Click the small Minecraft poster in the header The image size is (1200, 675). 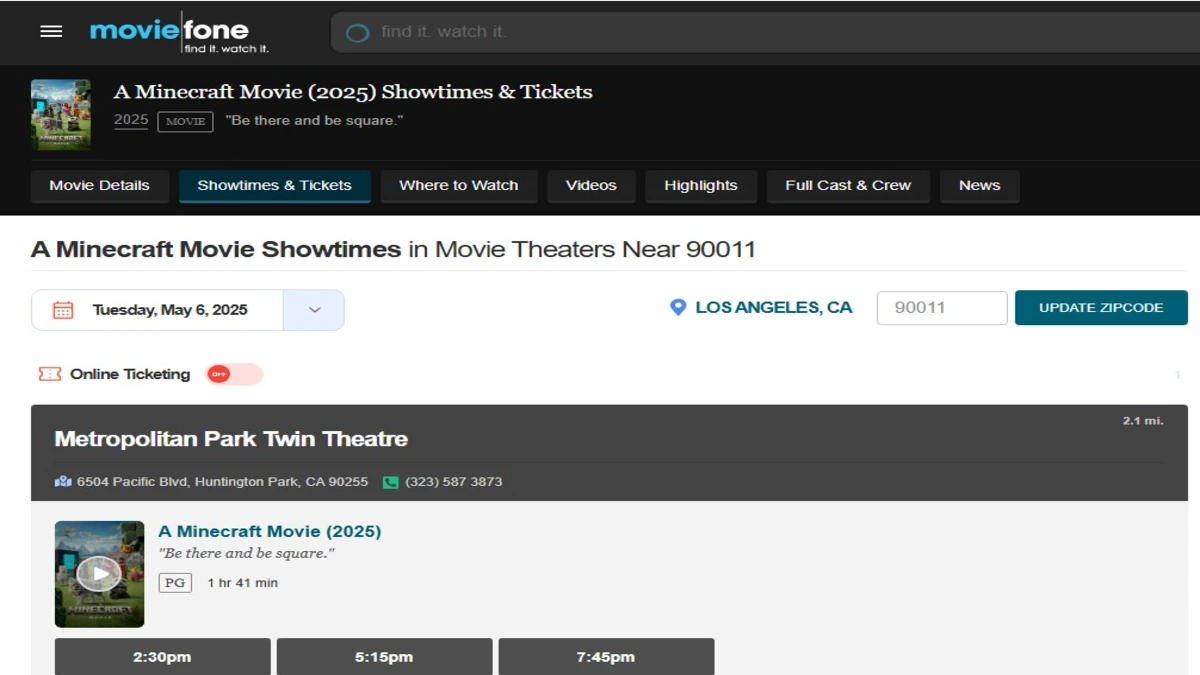click(61, 115)
